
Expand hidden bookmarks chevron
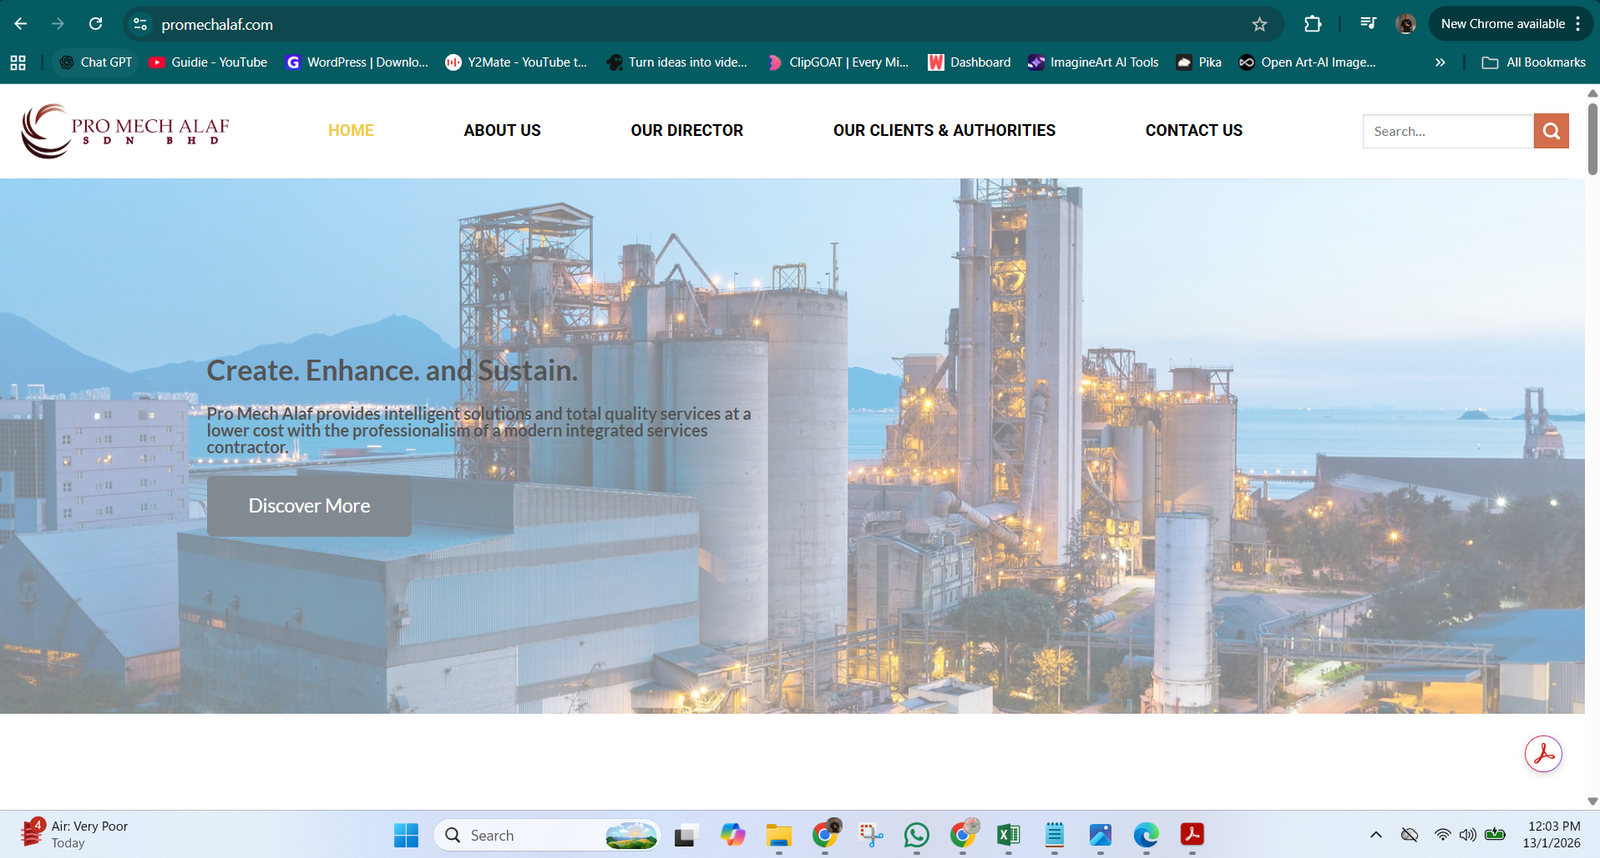tap(1440, 62)
